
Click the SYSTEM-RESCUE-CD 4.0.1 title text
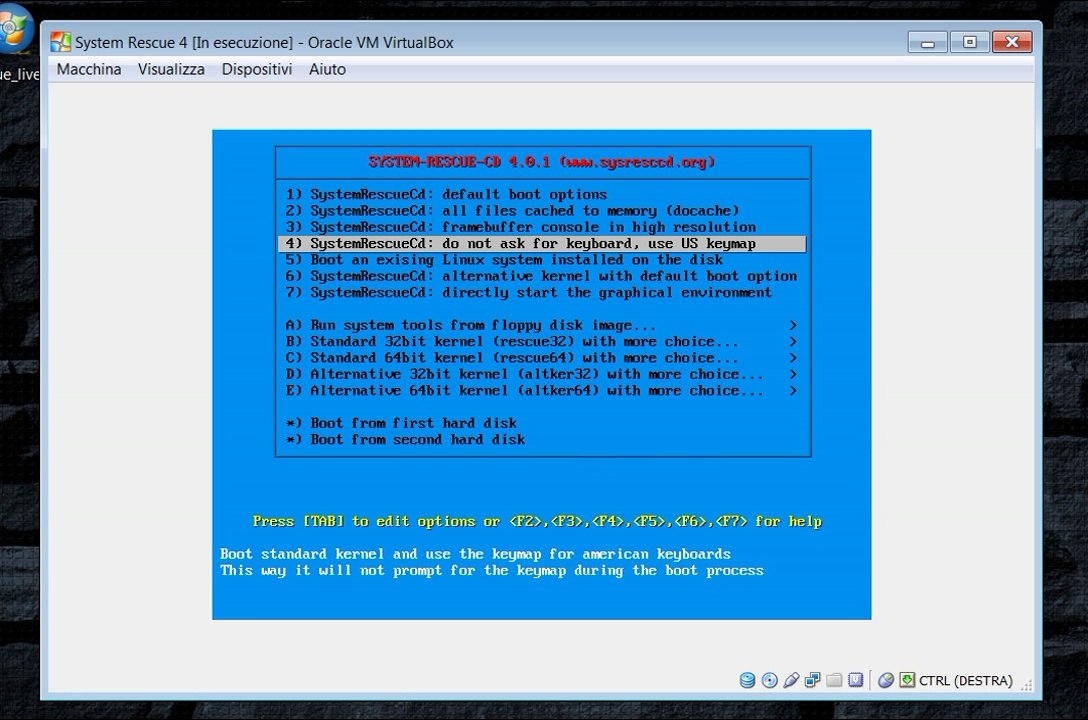(x=542, y=162)
